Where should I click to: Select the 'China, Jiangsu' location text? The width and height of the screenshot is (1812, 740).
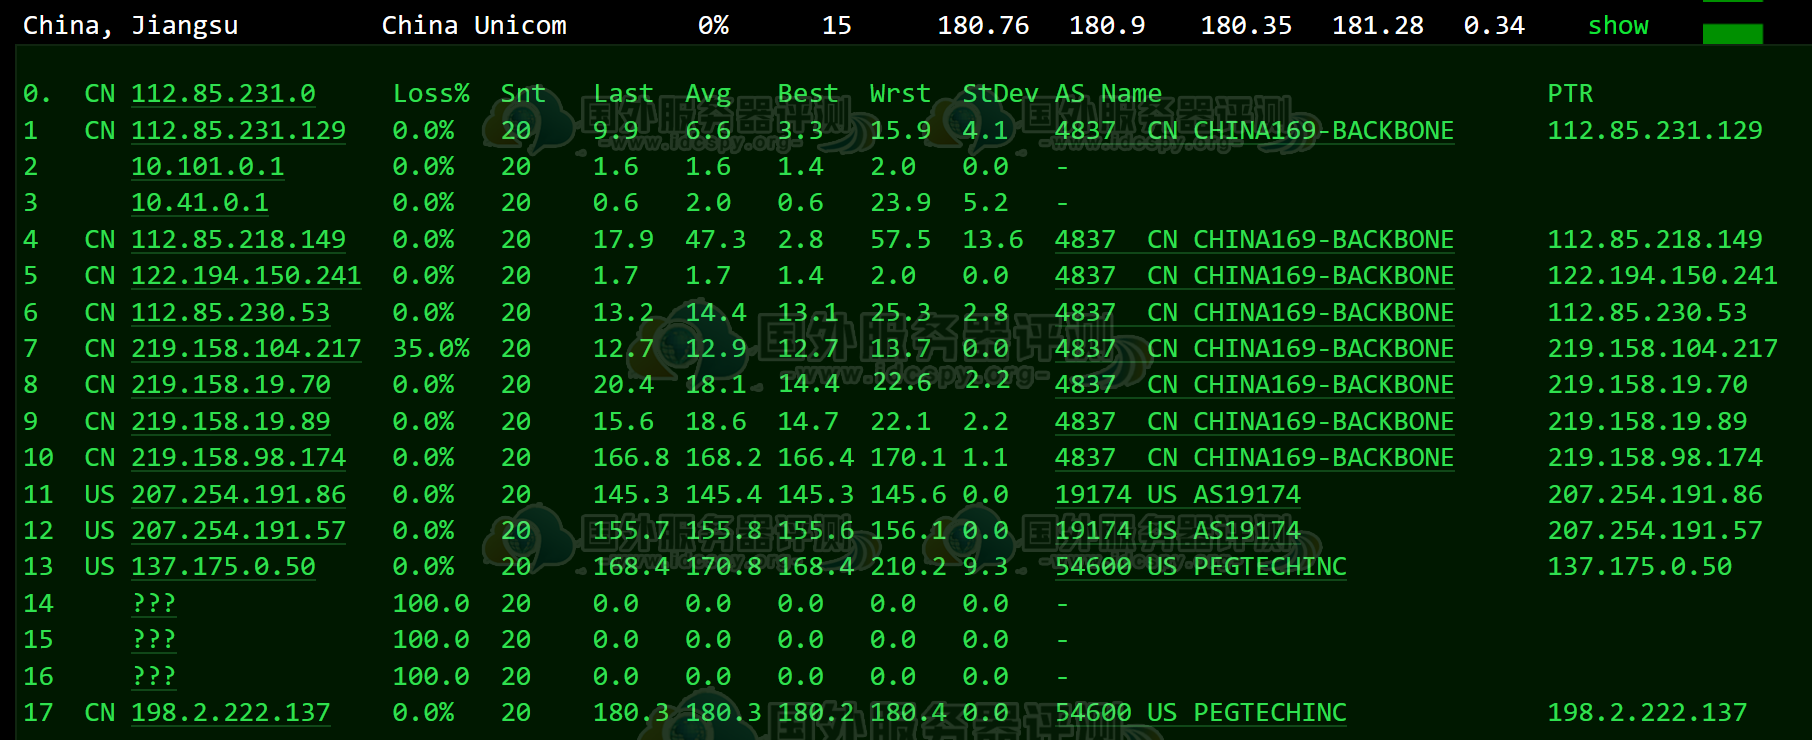coord(131,26)
